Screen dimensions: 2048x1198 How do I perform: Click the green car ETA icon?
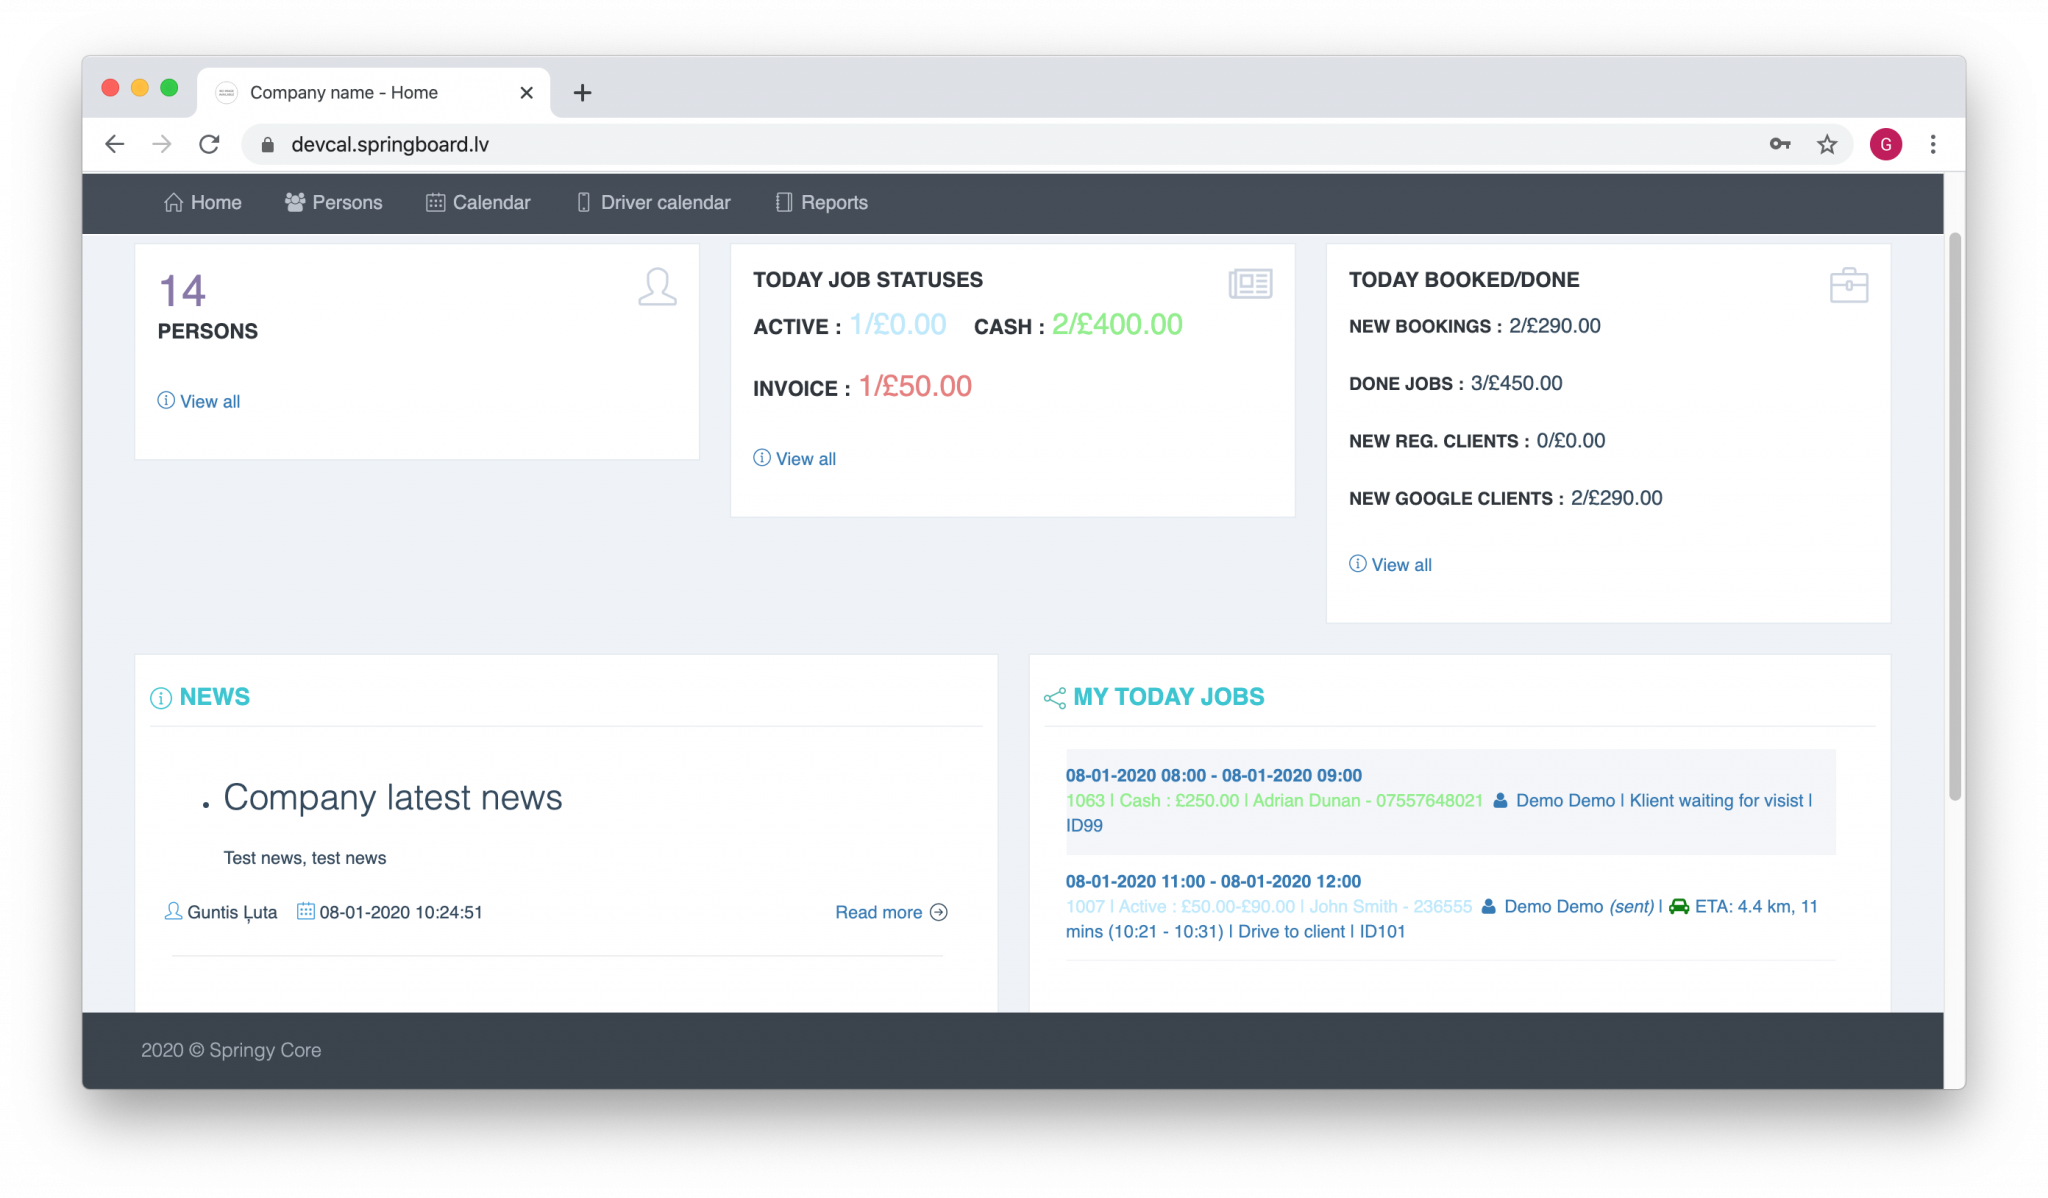point(1679,906)
